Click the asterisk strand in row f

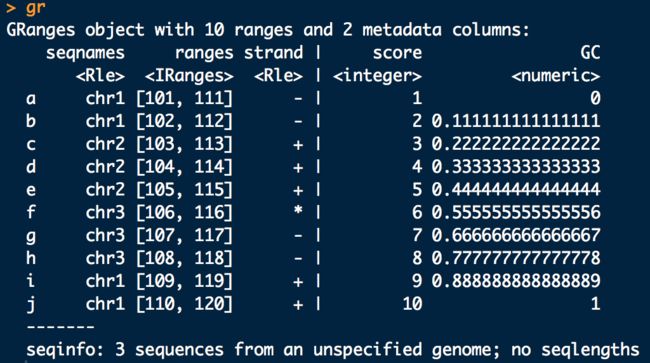[298, 211]
